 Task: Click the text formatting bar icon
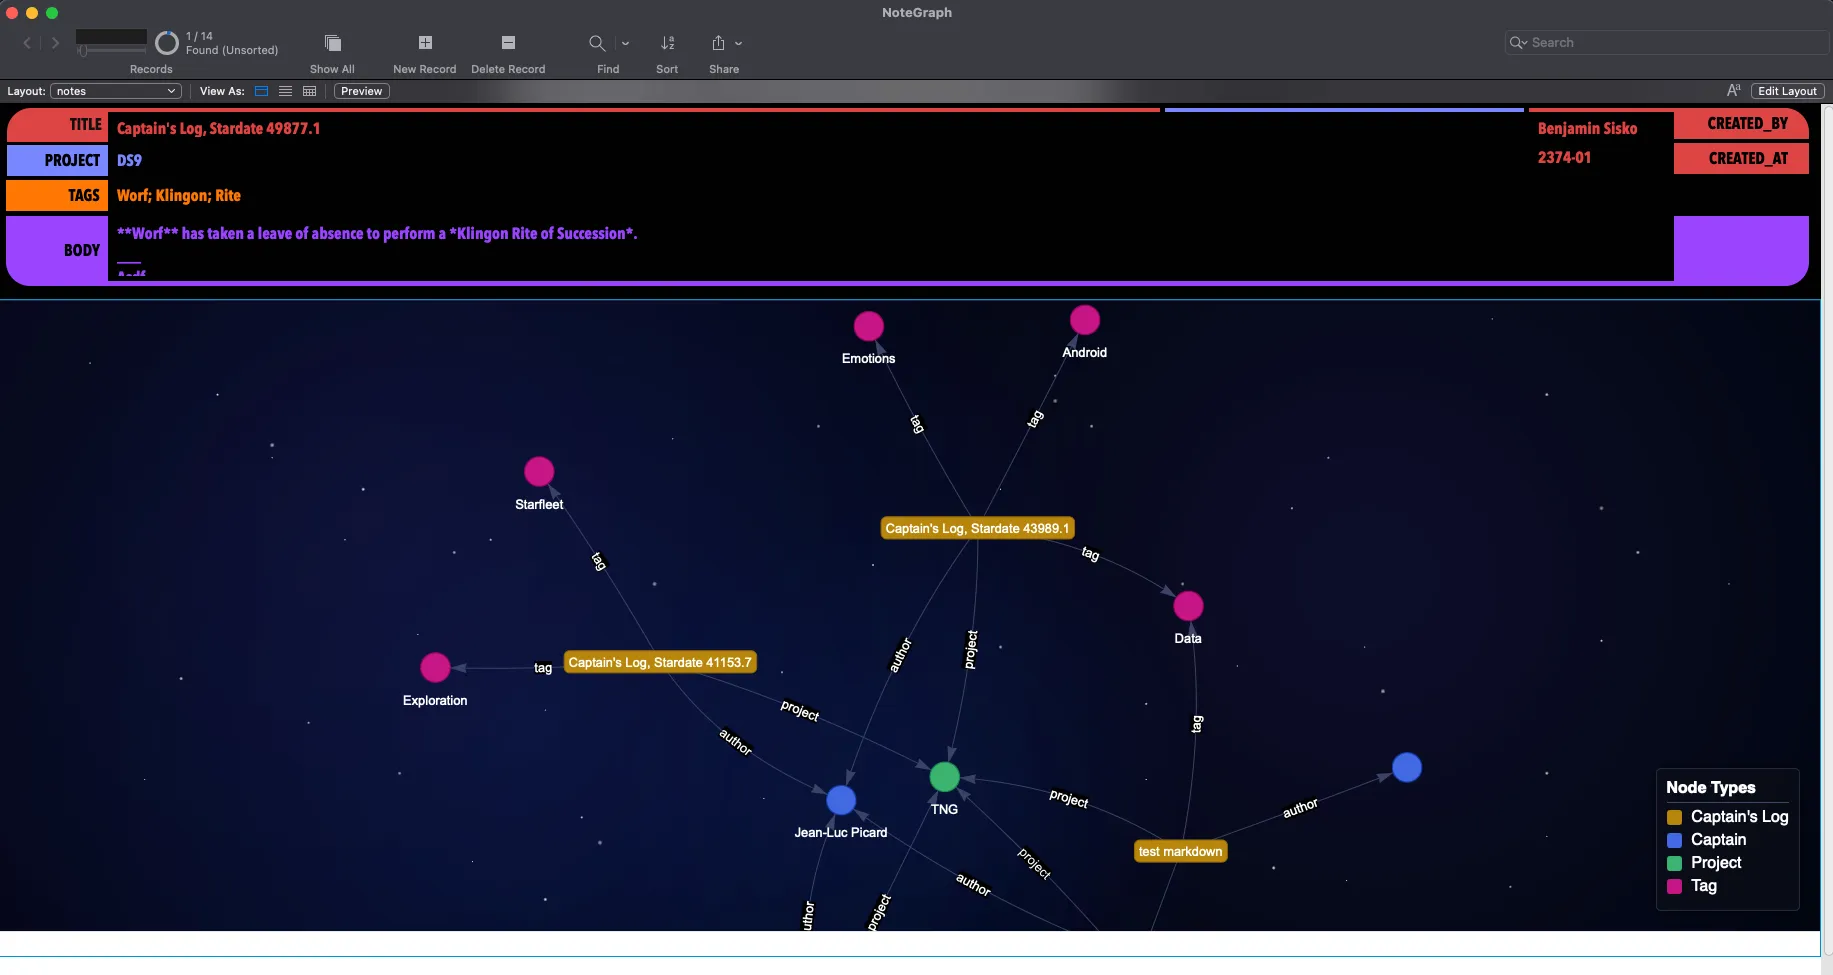tap(1733, 91)
